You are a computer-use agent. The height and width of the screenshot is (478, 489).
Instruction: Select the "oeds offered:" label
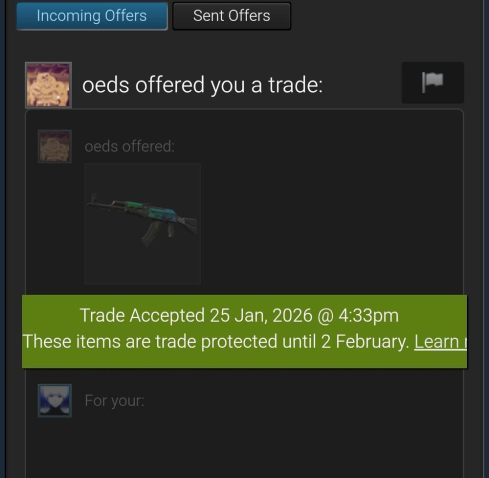[x=130, y=147]
